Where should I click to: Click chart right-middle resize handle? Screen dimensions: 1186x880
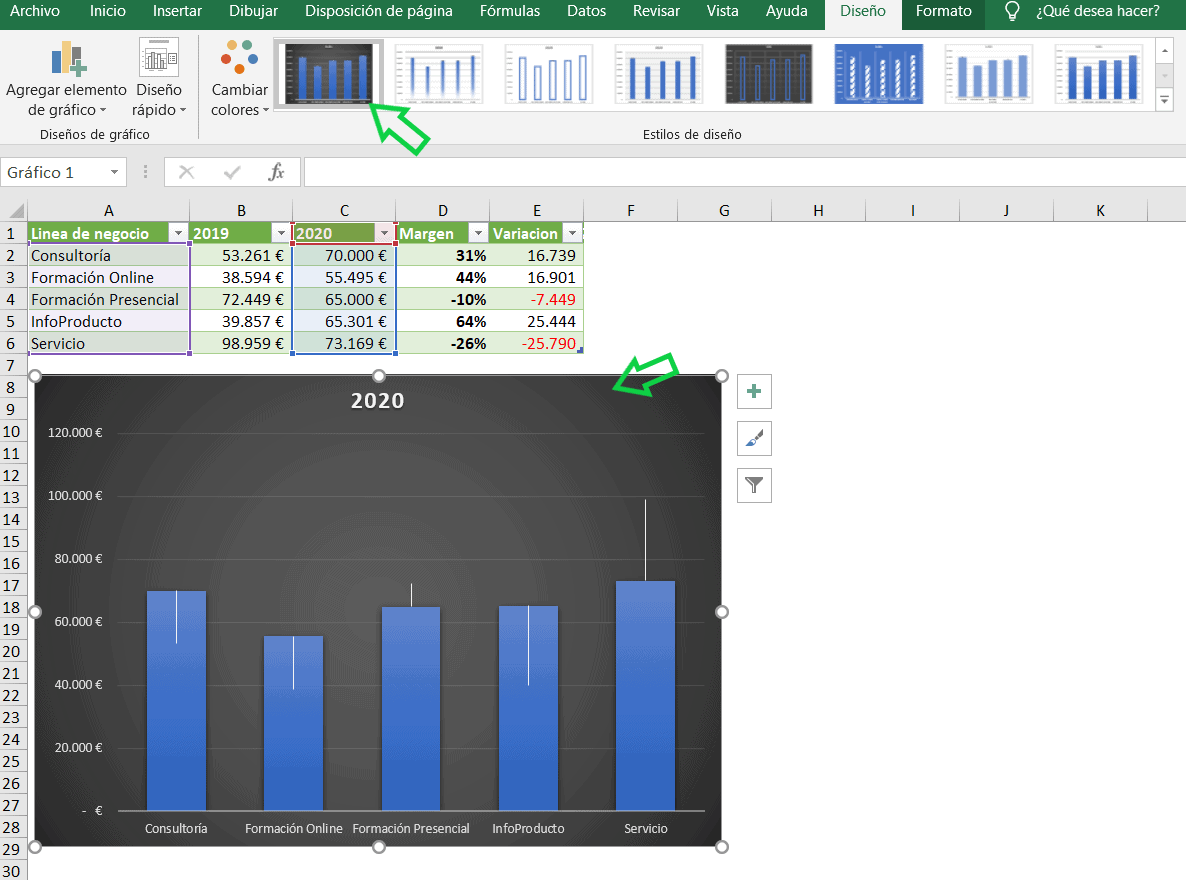722,611
